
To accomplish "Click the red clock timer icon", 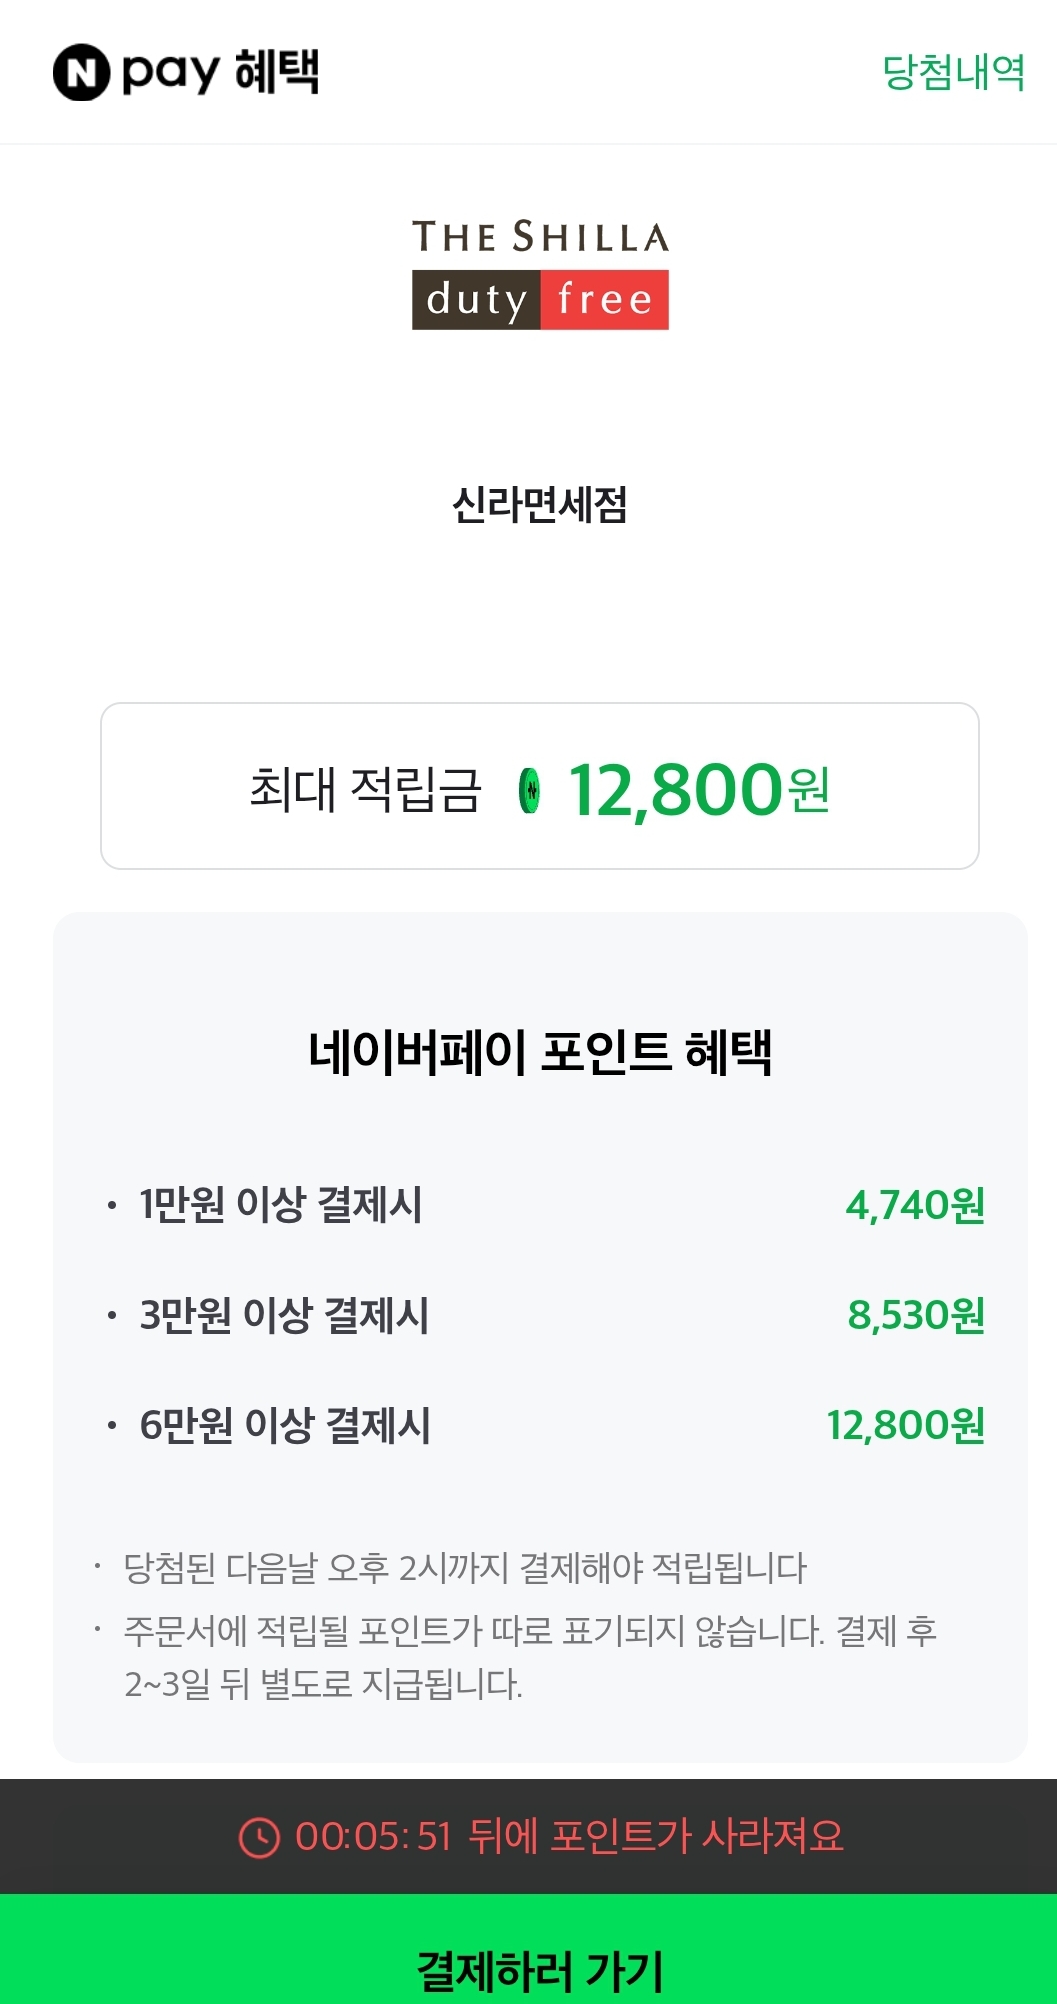I will 259,1837.
